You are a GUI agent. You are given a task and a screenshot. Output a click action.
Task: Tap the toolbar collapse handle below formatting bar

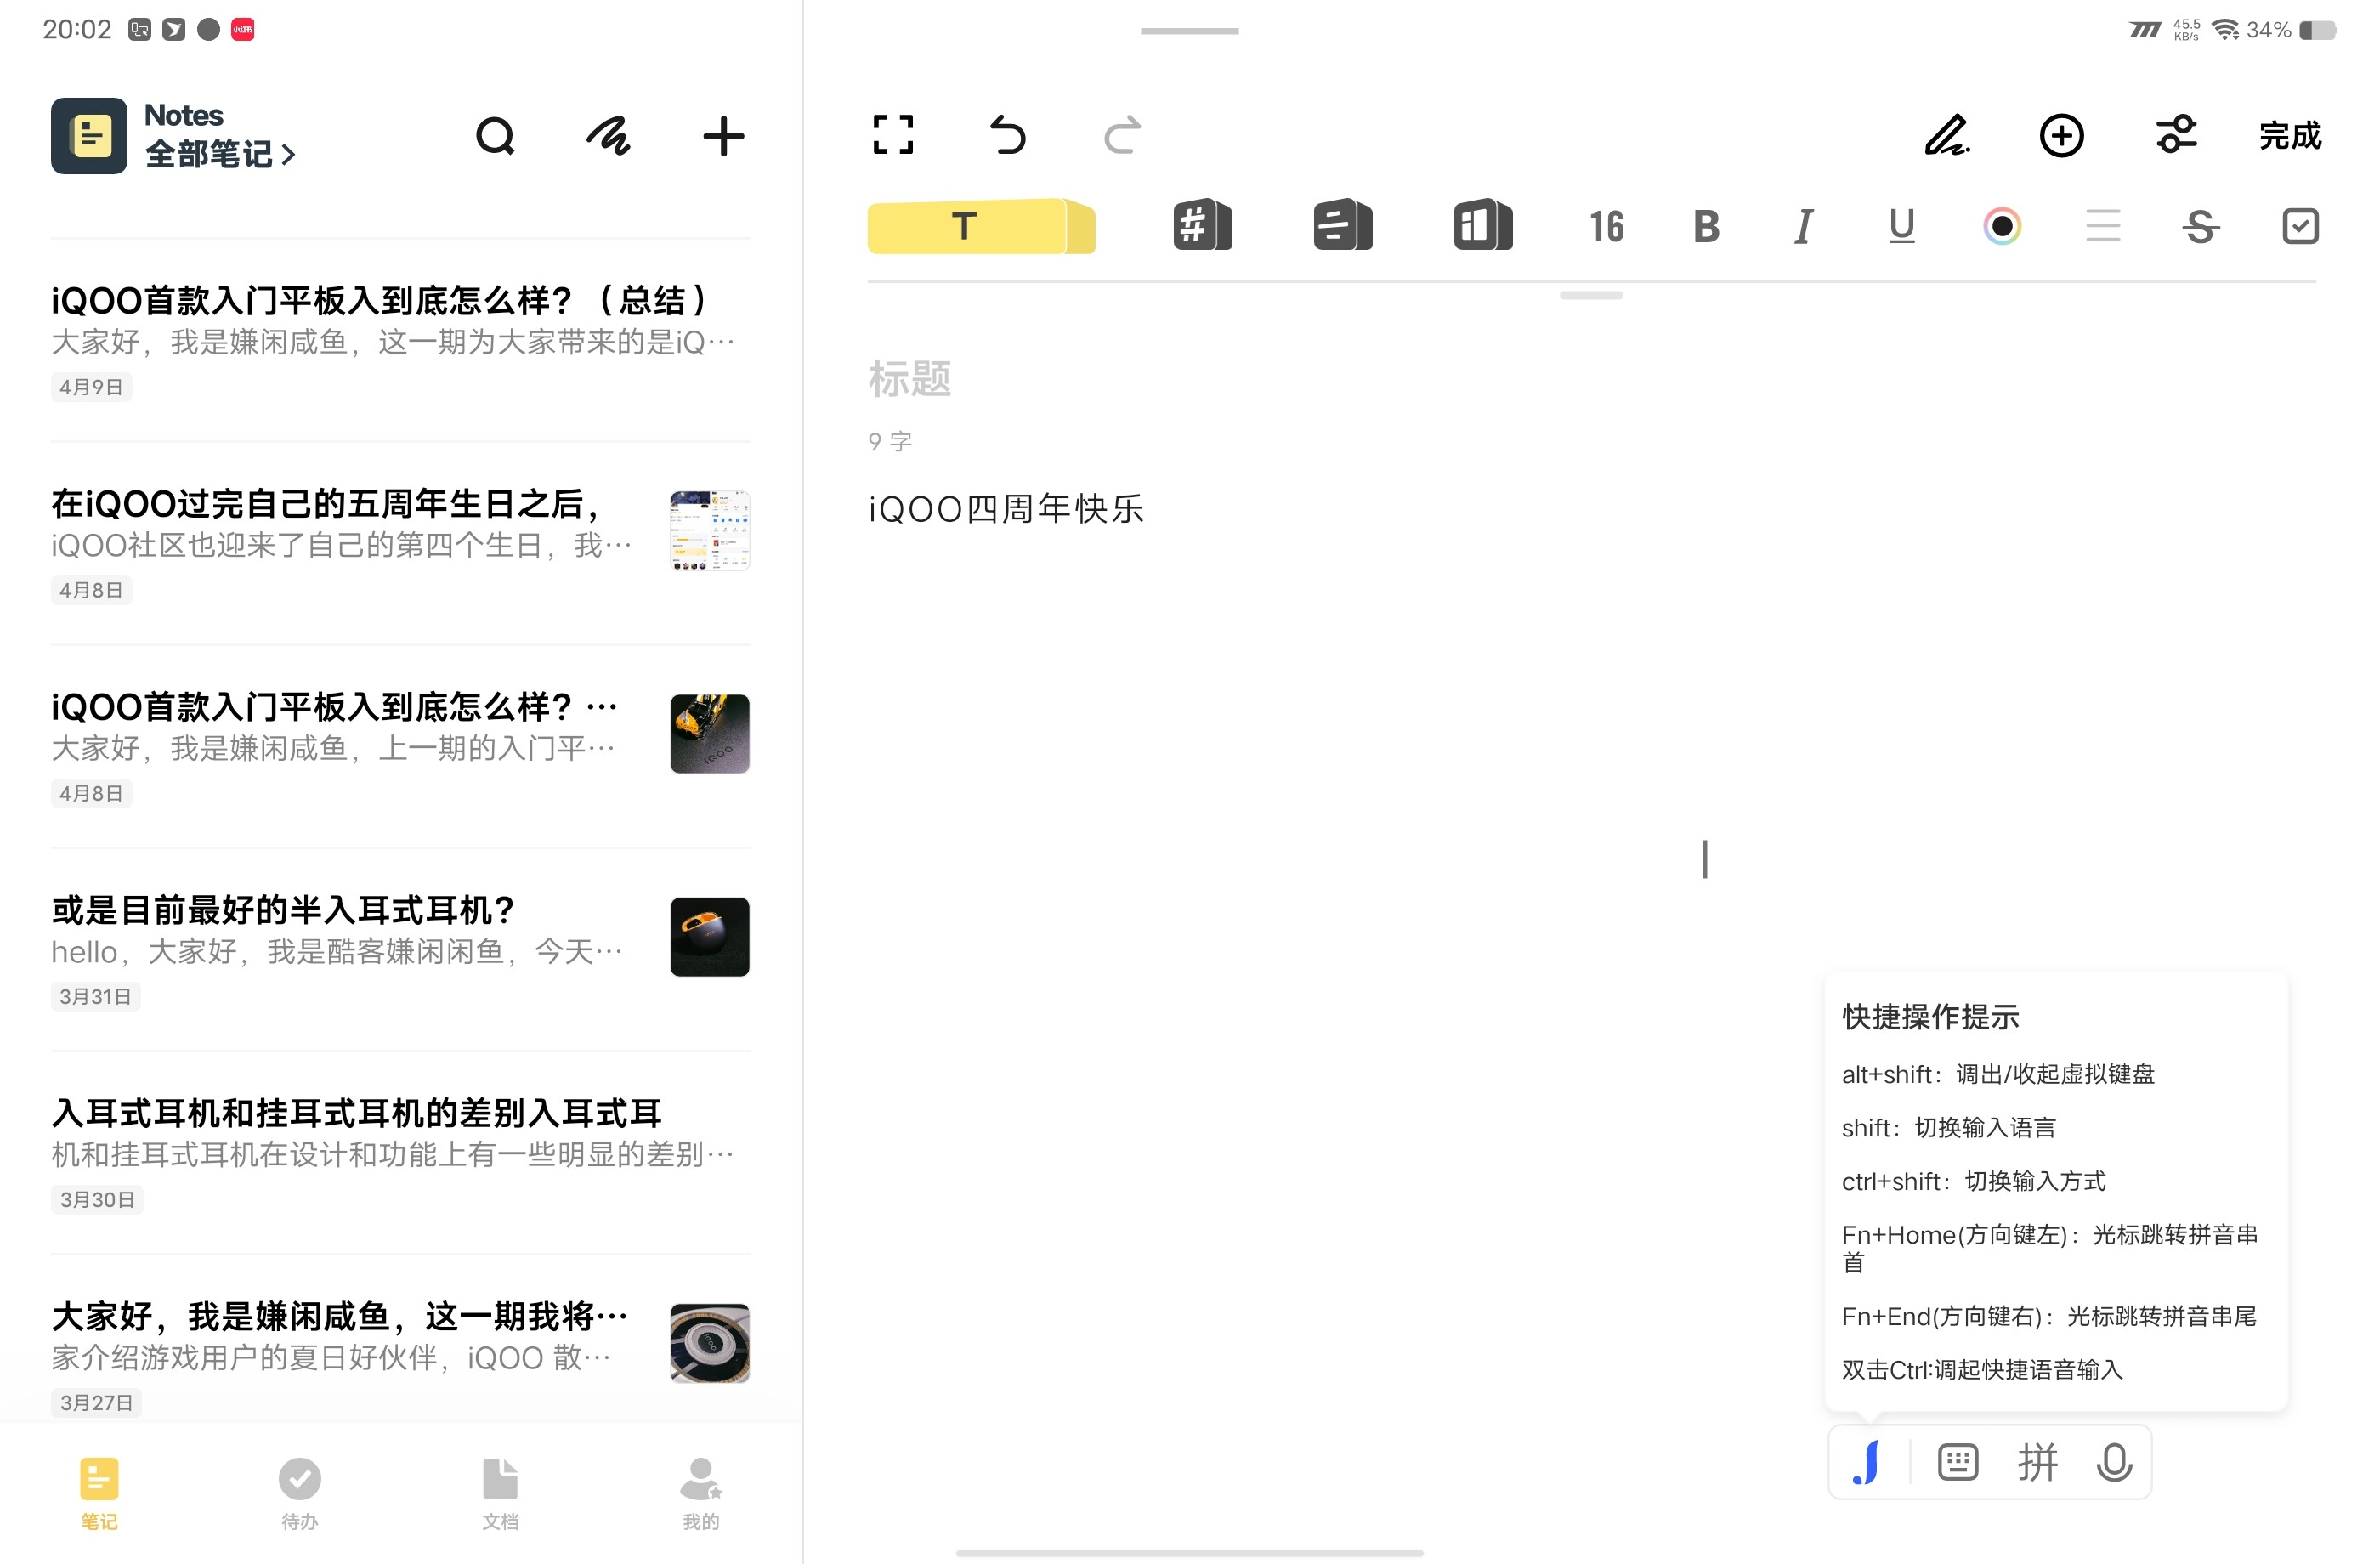1591,296
